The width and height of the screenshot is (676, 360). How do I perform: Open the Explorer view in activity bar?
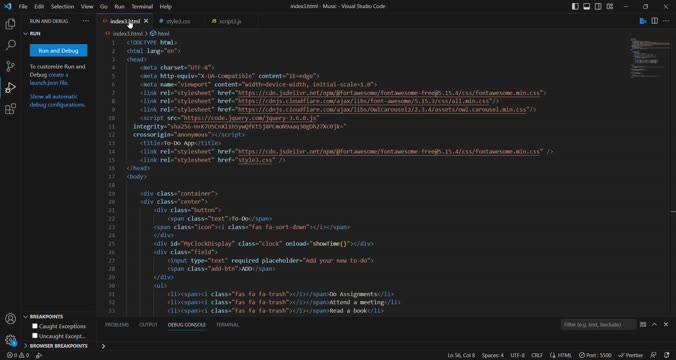tap(10, 24)
